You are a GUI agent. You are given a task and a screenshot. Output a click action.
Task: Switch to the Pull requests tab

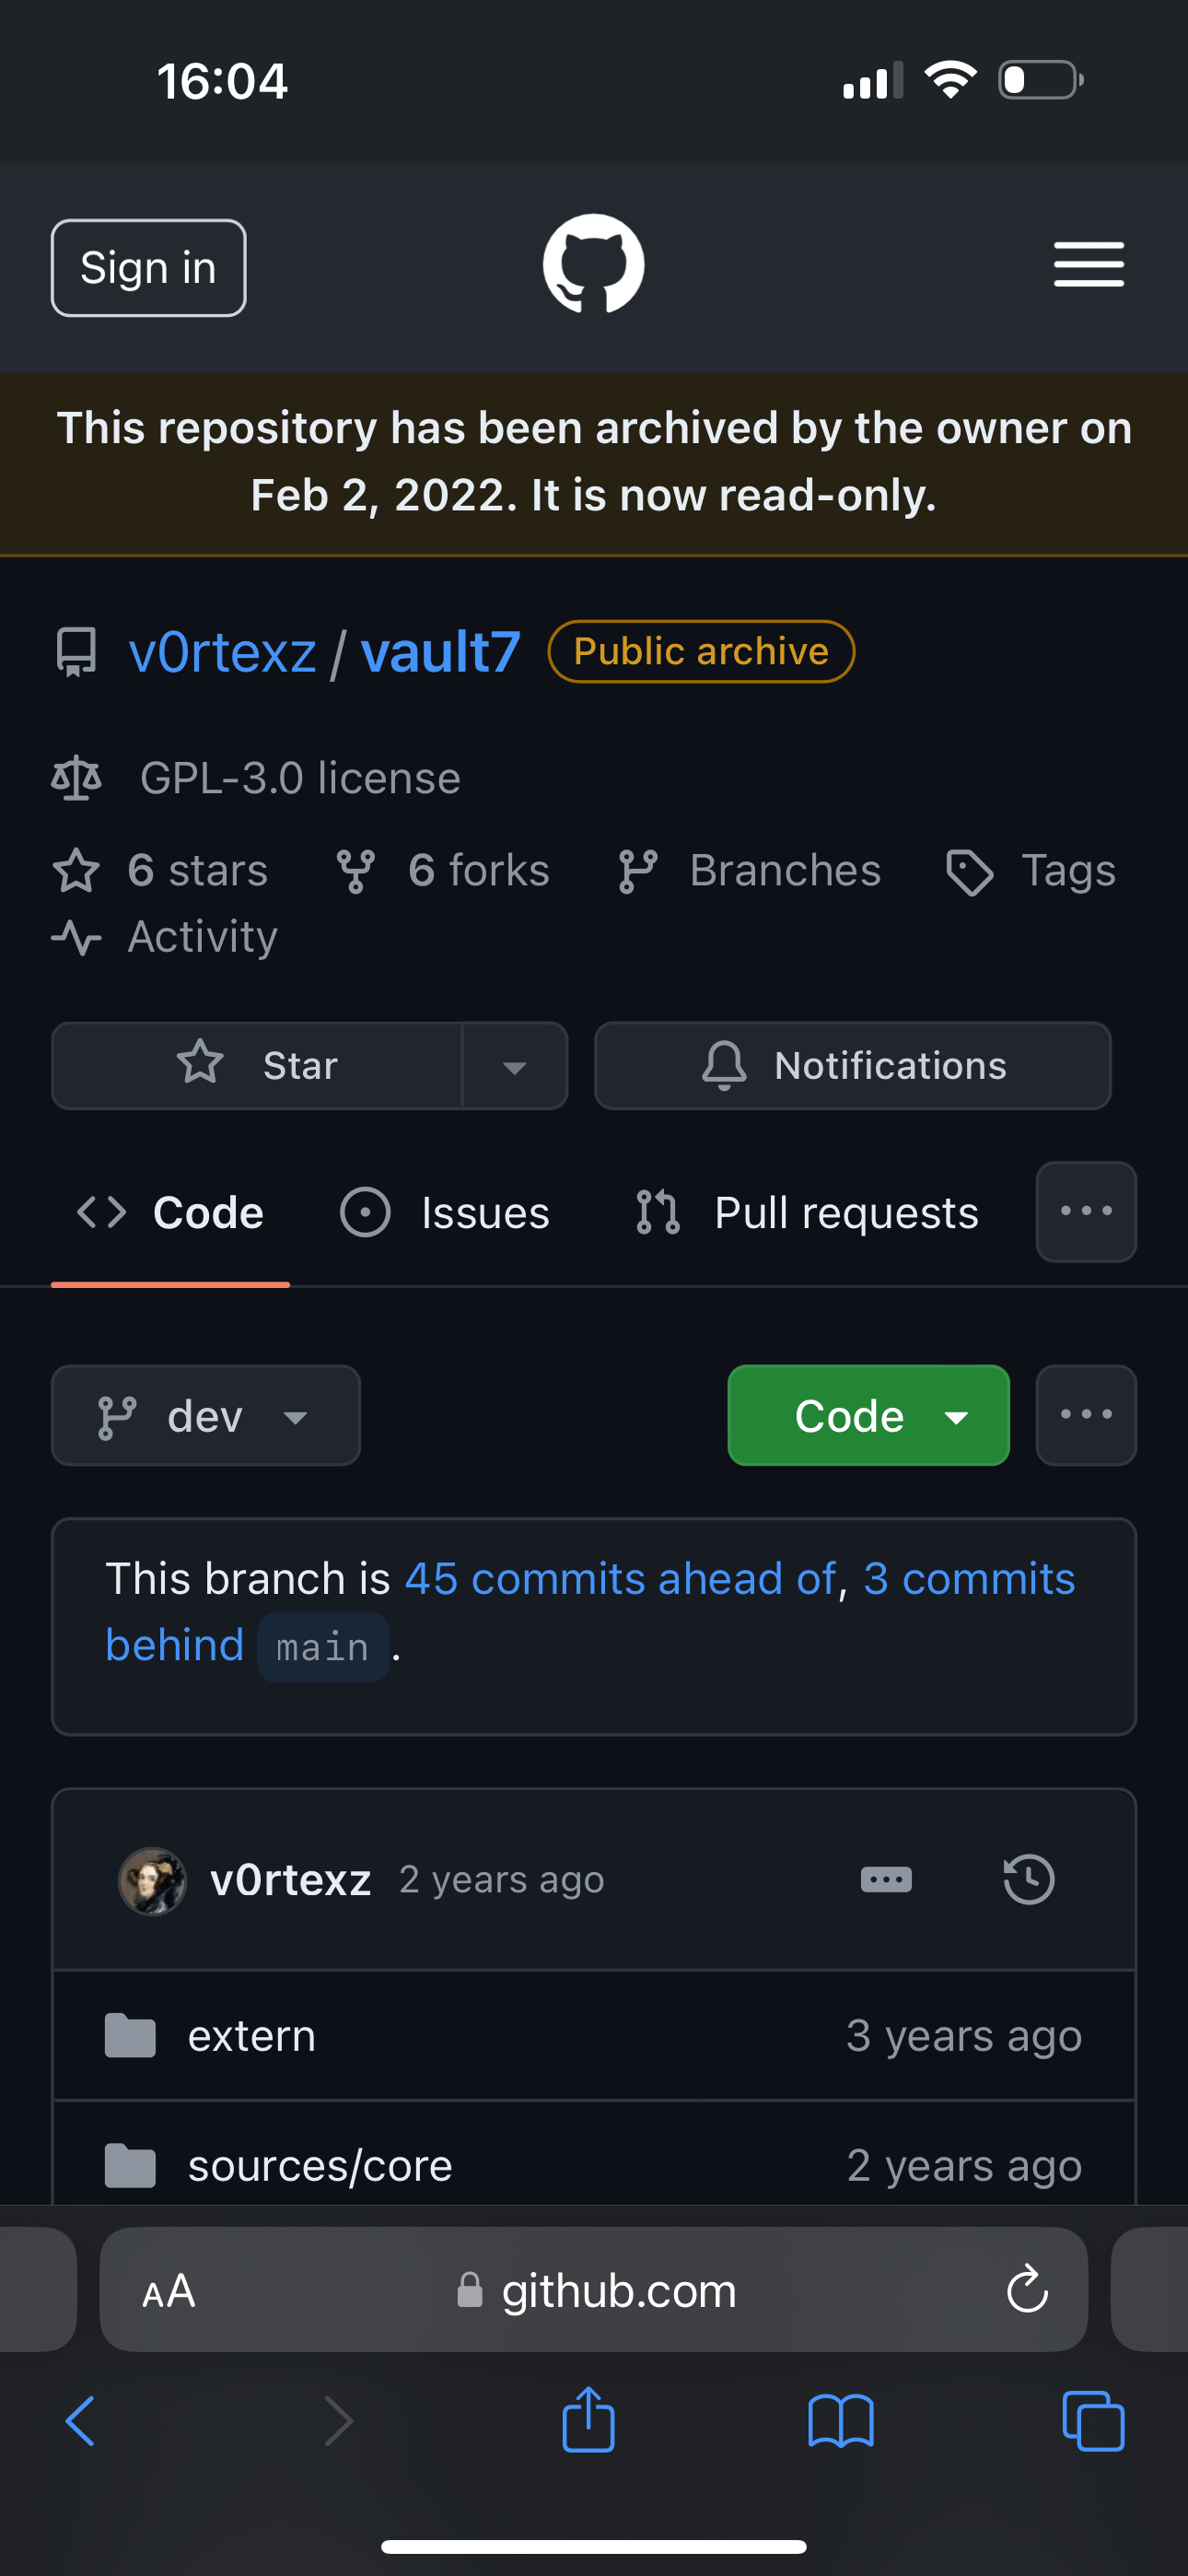coord(806,1213)
